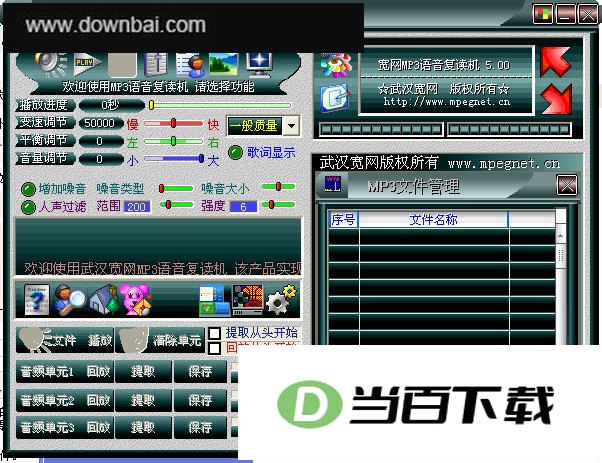Click 提取 in the 音频单元2 row
The image size is (602, 463).
(143, 400)
